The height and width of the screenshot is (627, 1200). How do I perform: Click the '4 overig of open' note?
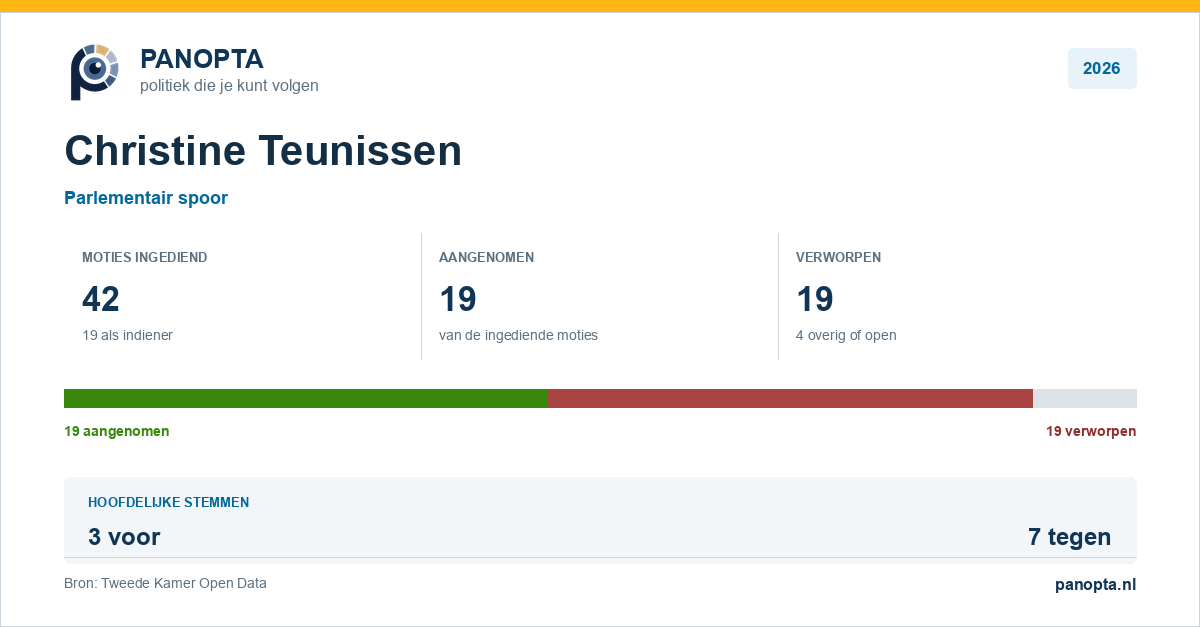coord(846,335)
